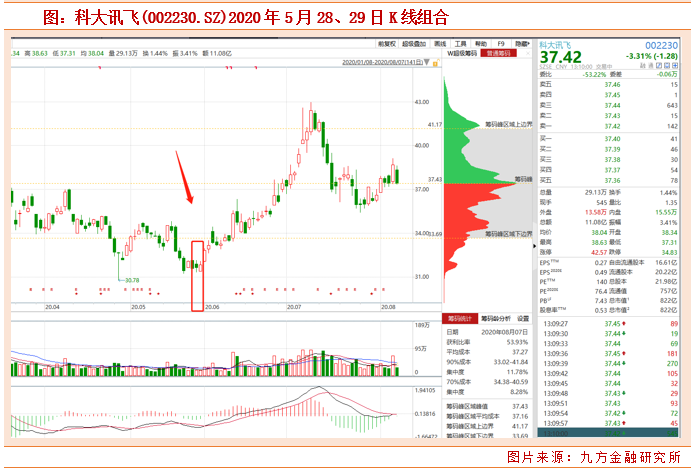The height and width of the screenshot is (472, 695).
Task: Open the 帮助 help menu
Action: [481, 44]
